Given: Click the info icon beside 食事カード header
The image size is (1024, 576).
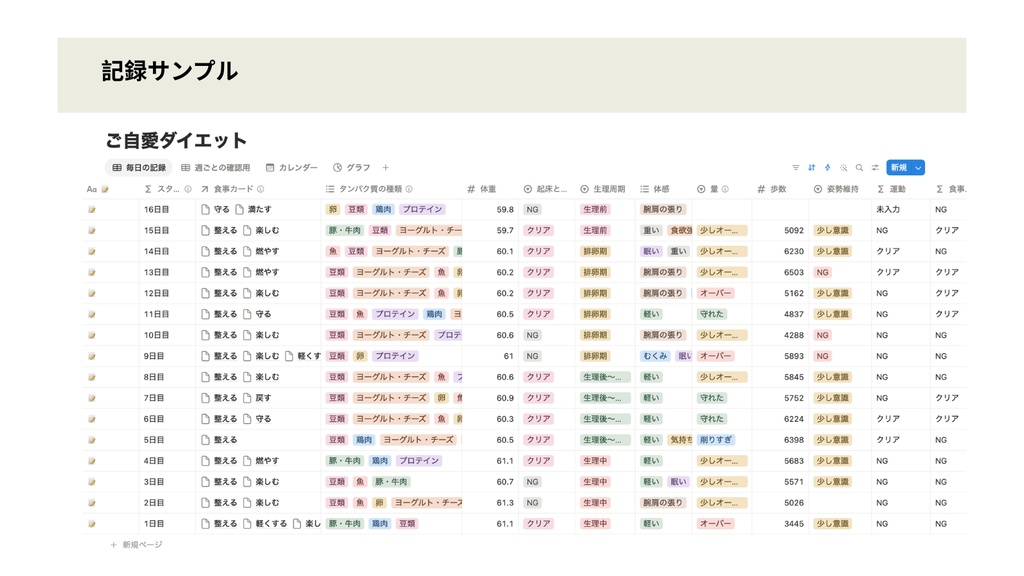Looking at the screenshot, I should click(261, 189).
